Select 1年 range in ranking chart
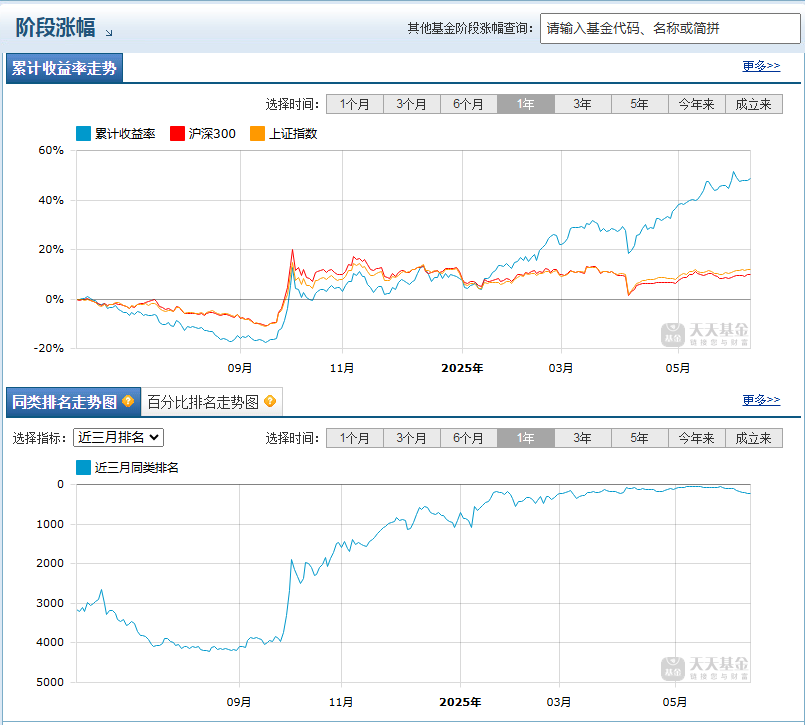The width and height of the screenshot is (805, 725). click(526, 438)
